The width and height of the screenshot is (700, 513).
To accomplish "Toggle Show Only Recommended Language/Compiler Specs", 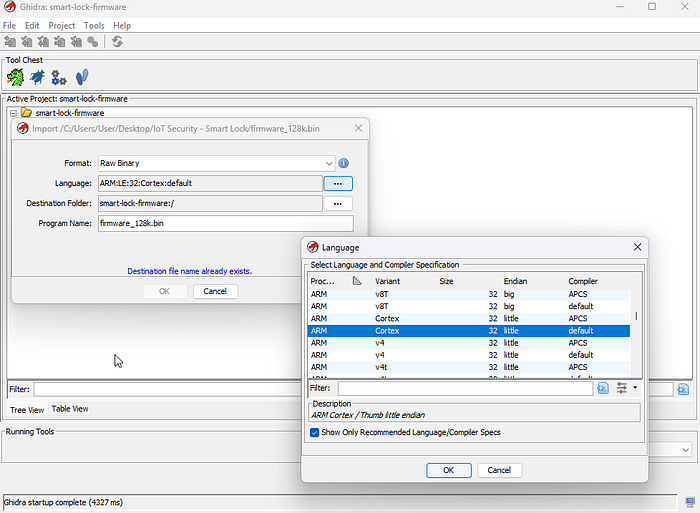I will tap(314, 433).
